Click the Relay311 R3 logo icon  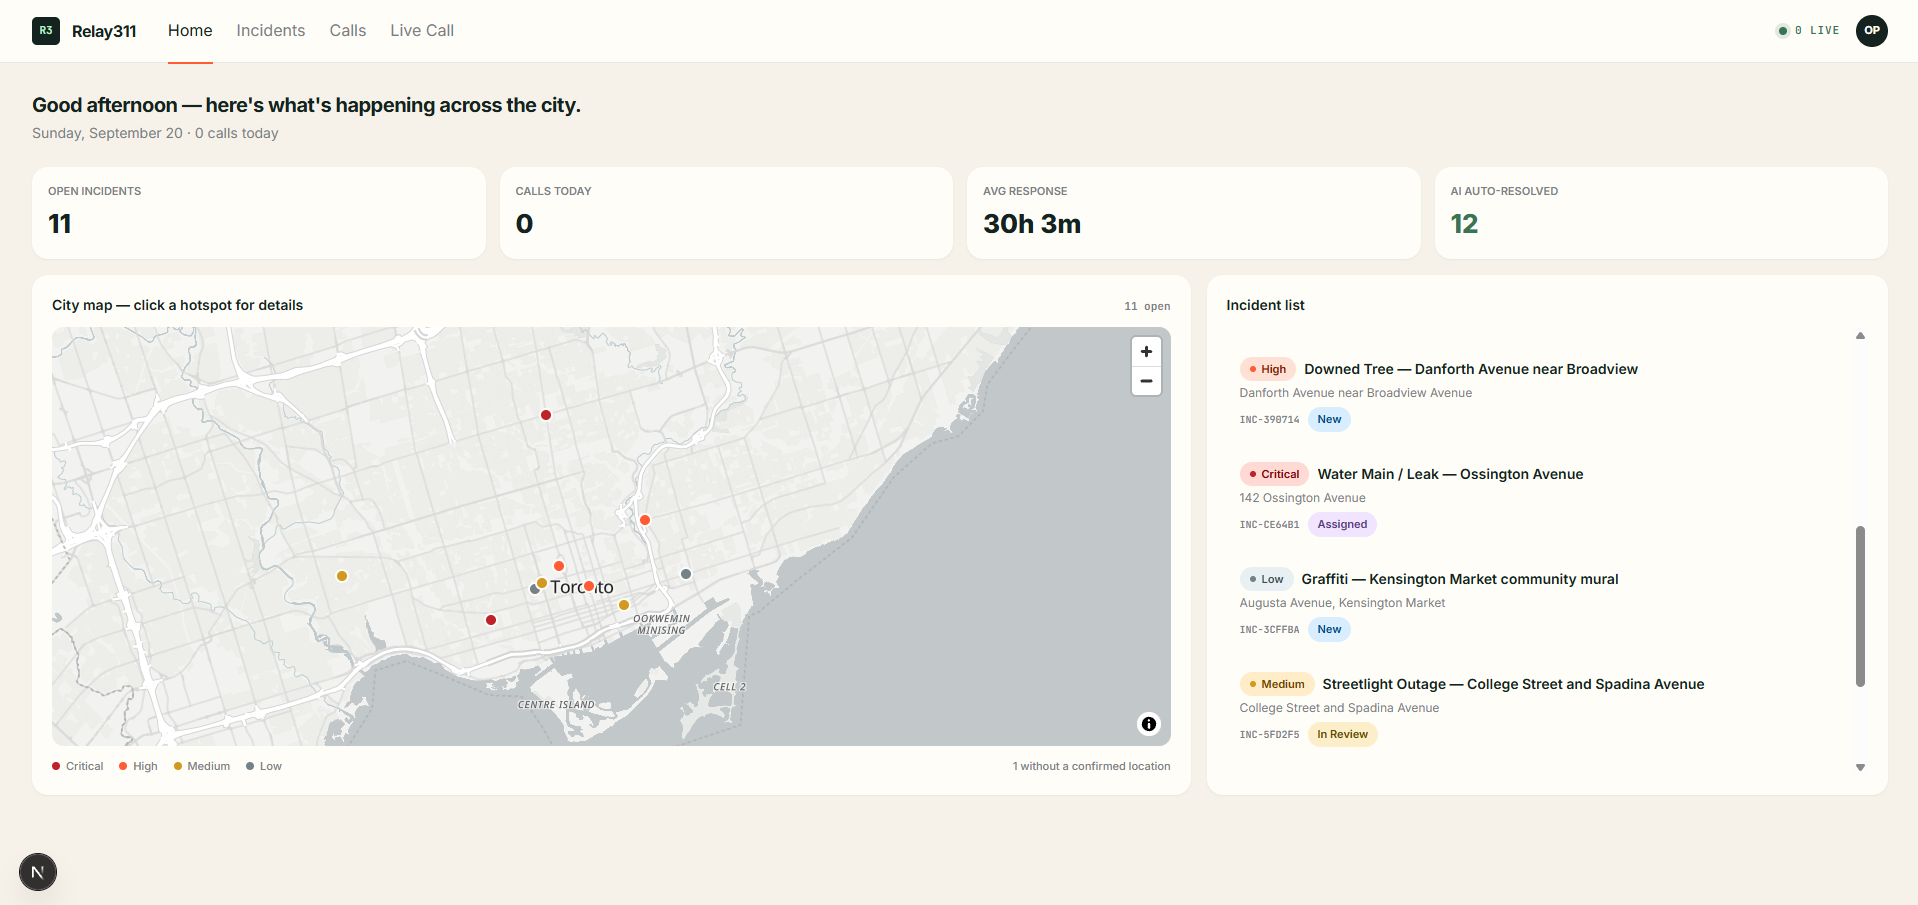click(46, 31)
